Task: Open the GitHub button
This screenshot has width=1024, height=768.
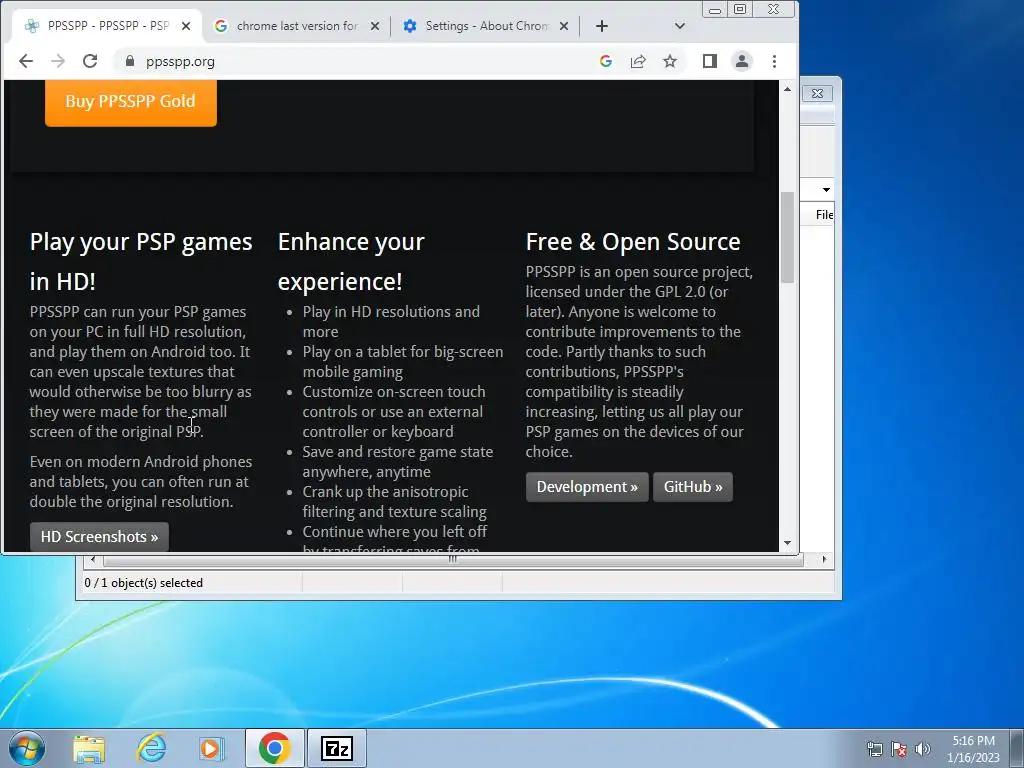Action: click(x=693, y=487)
